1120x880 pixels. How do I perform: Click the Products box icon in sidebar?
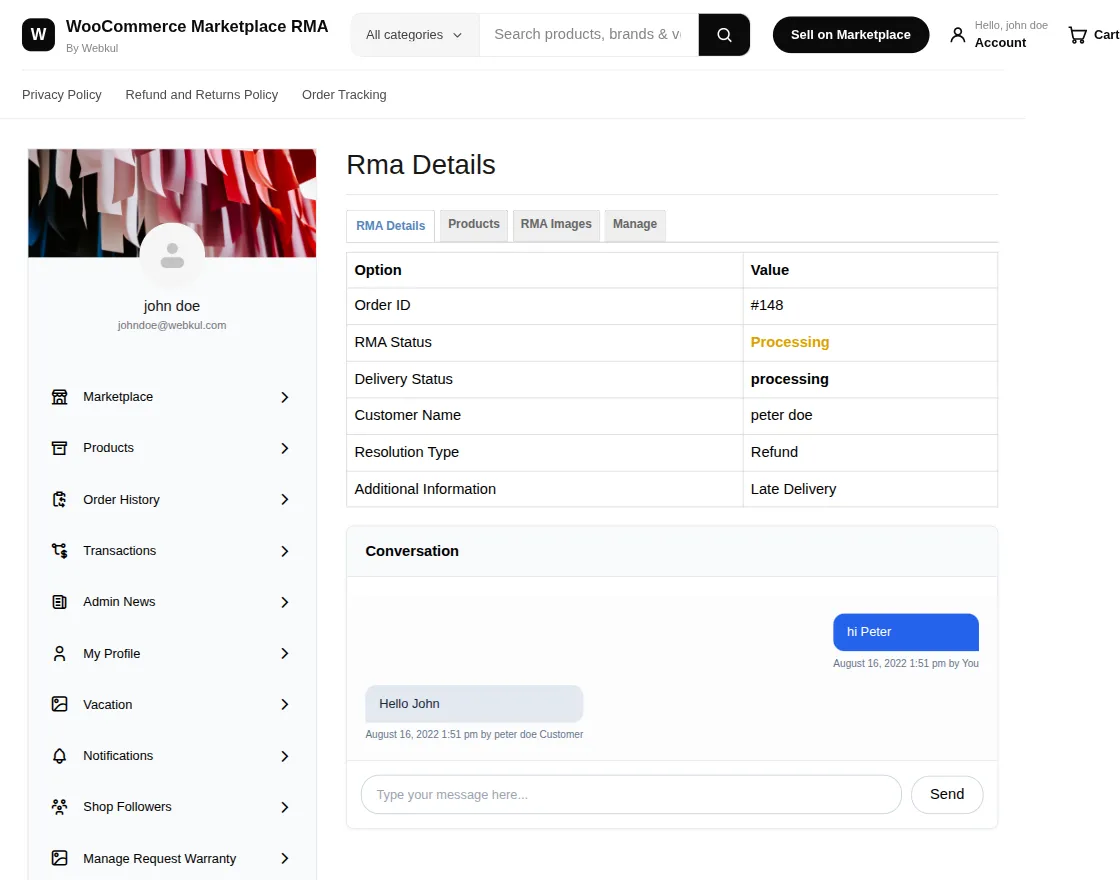[59, 448]
